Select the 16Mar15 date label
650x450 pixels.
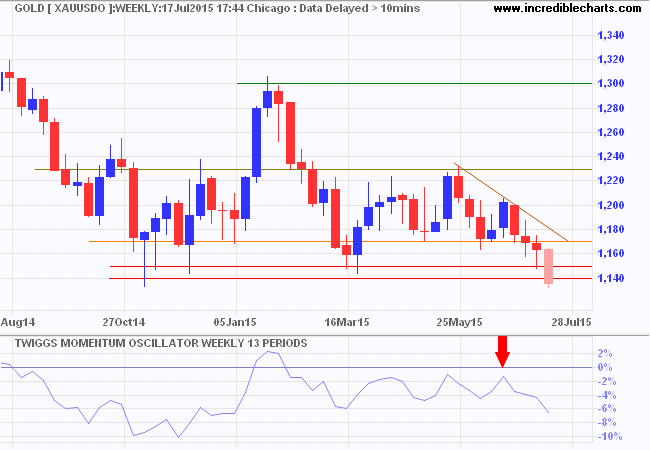347,322
